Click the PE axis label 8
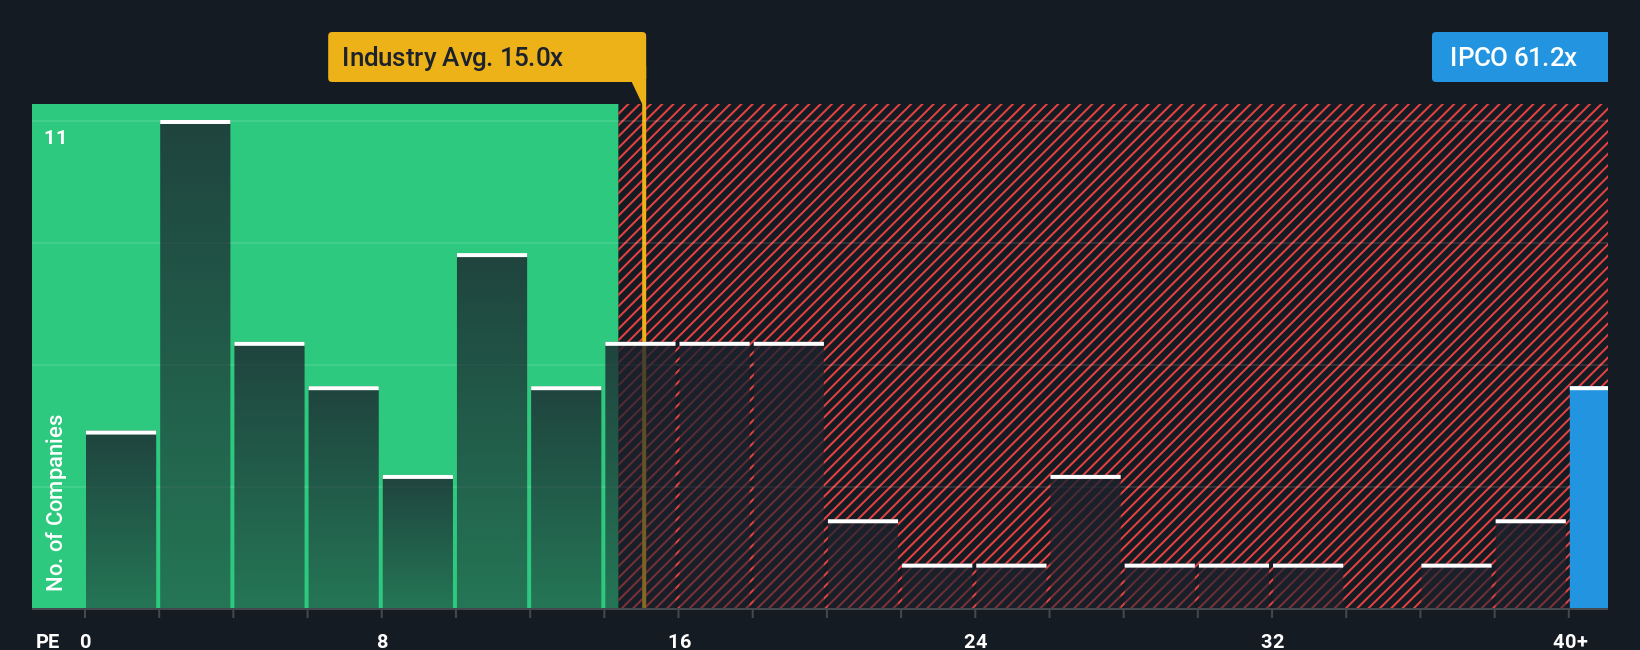The height and width of the screenshot is (650, 1640). [x=383, y=640]
